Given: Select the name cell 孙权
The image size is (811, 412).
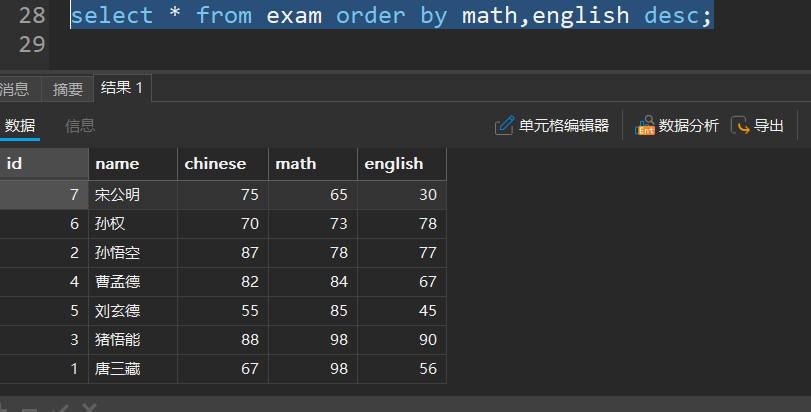Looking at the screenshot, I should [133, 224].
